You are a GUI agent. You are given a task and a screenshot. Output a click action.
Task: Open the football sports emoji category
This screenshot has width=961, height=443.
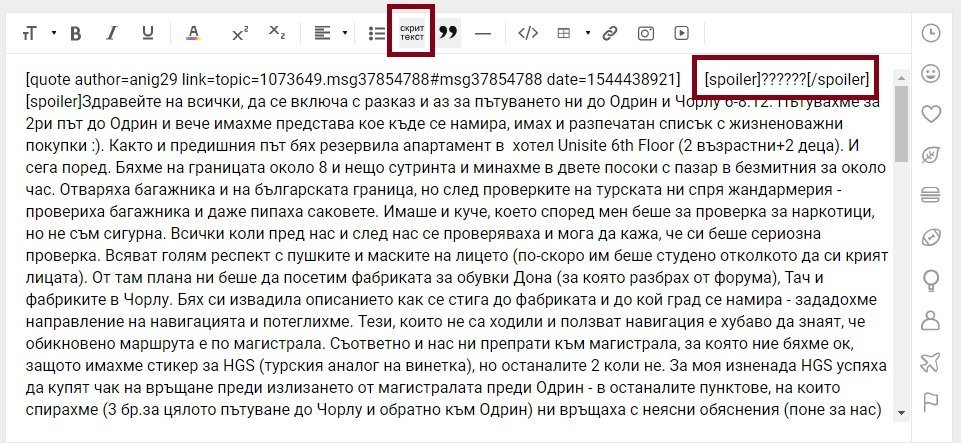pyautogui.click(x=931, y=237)
